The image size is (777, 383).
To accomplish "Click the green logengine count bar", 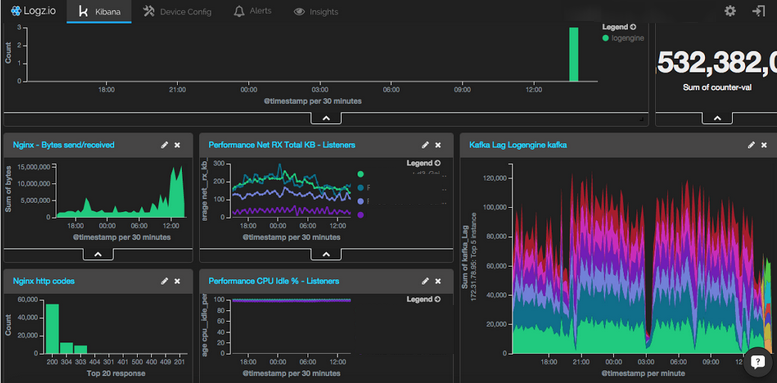I will click(573, 54).
